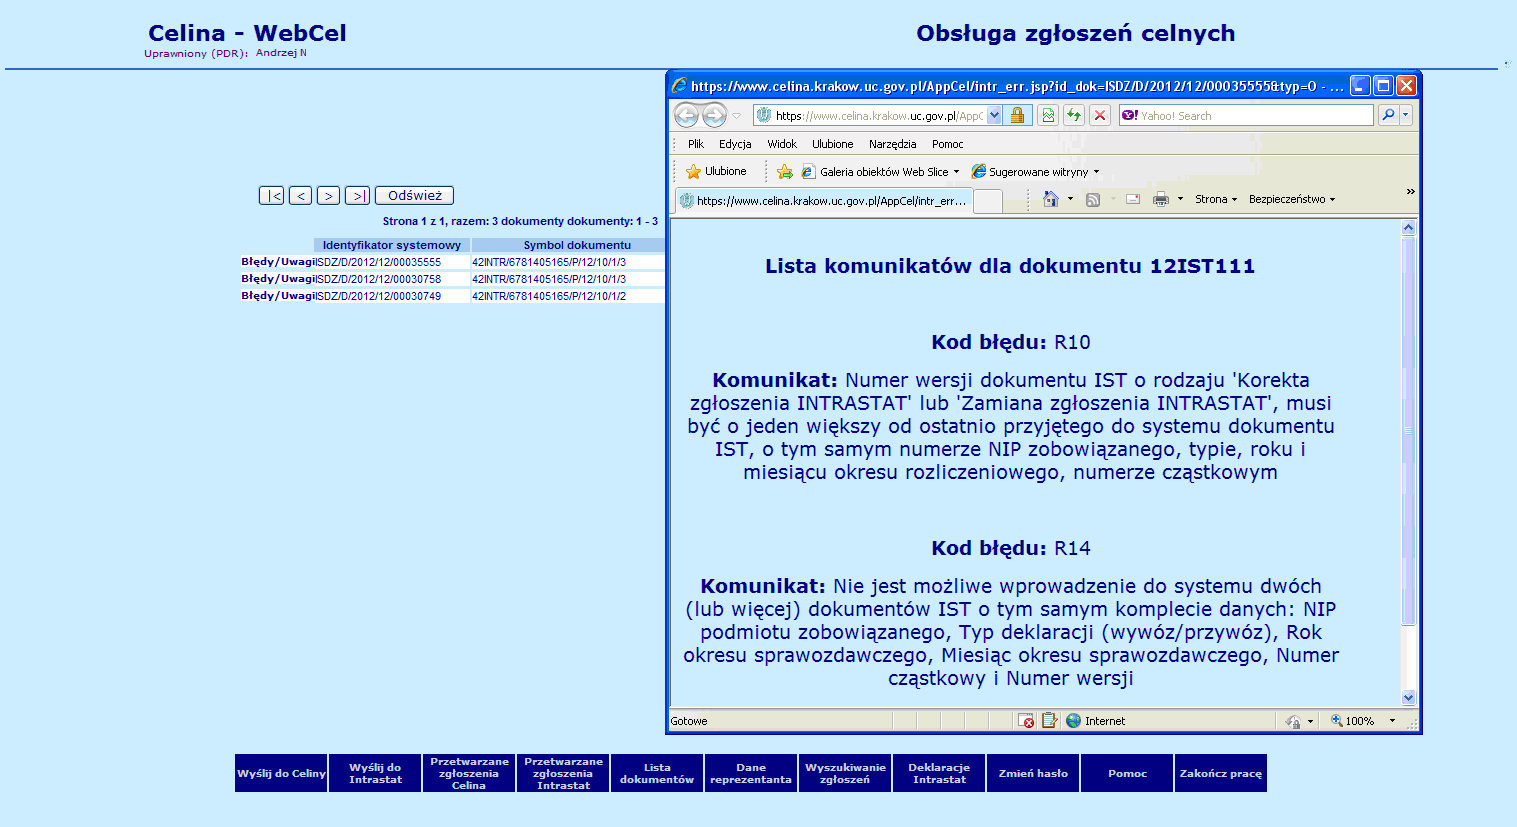View the security lock icon report
Viewport: 1517px width, 827px height.
coord(1017,115)
